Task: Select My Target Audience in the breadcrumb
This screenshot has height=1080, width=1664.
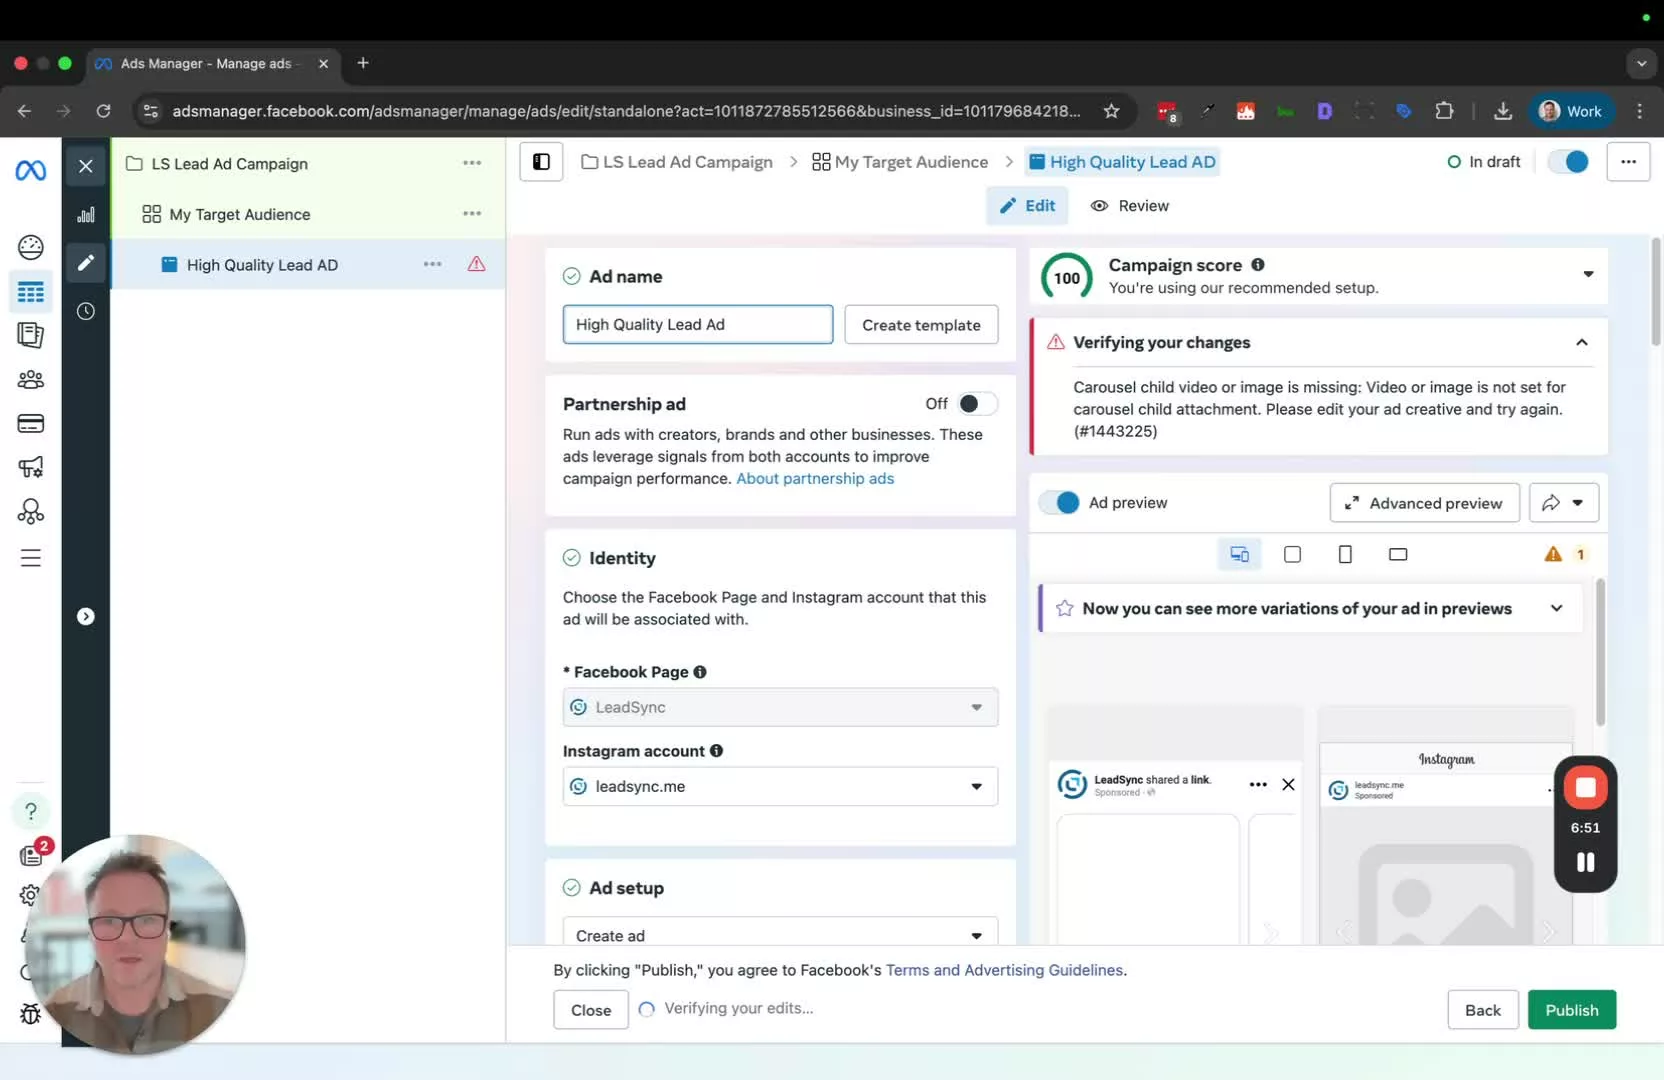Action: pyautogui.click(x=910, y=161)
